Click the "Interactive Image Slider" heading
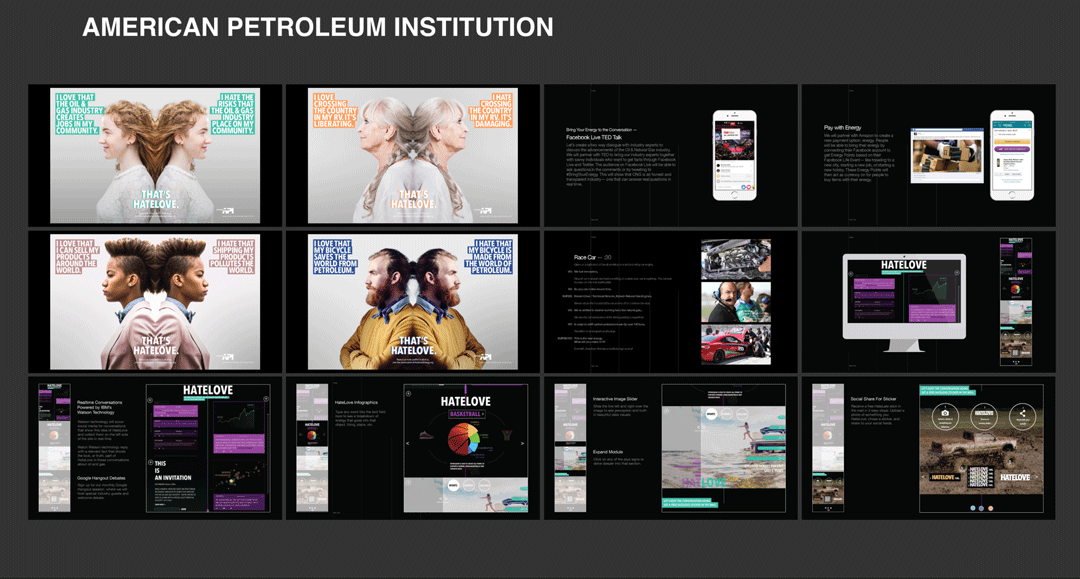 tap(615, 399)
